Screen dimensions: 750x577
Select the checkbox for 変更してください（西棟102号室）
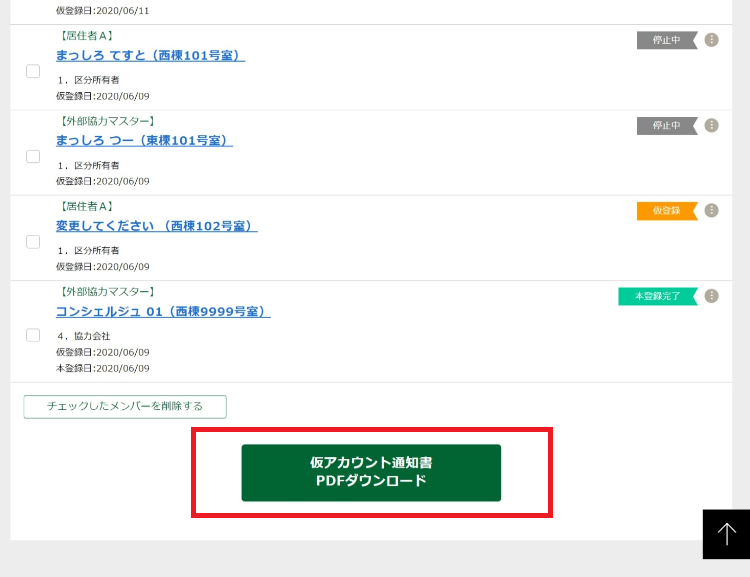[33, 242]
